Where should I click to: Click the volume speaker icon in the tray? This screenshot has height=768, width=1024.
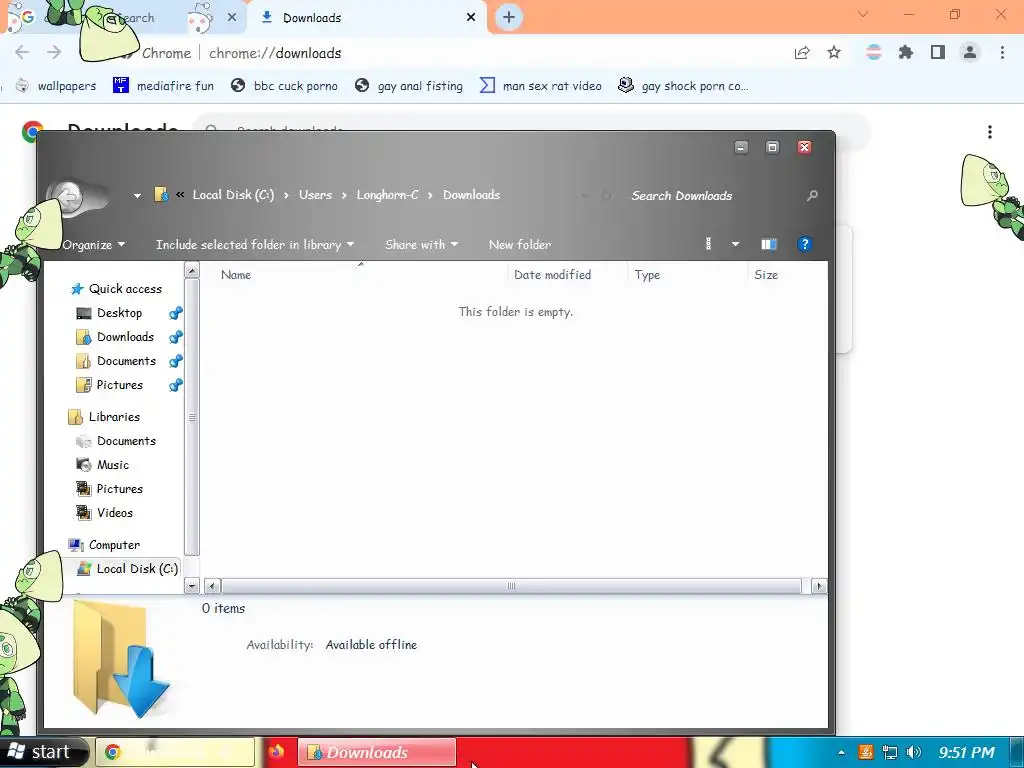[914, 752]
